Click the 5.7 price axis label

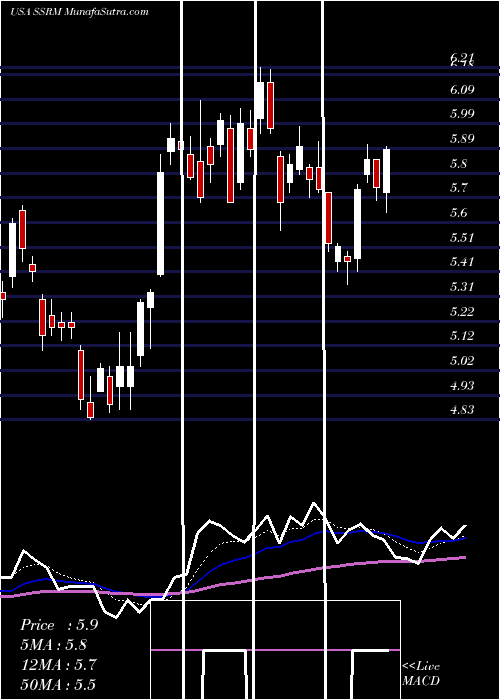point(459,188)
